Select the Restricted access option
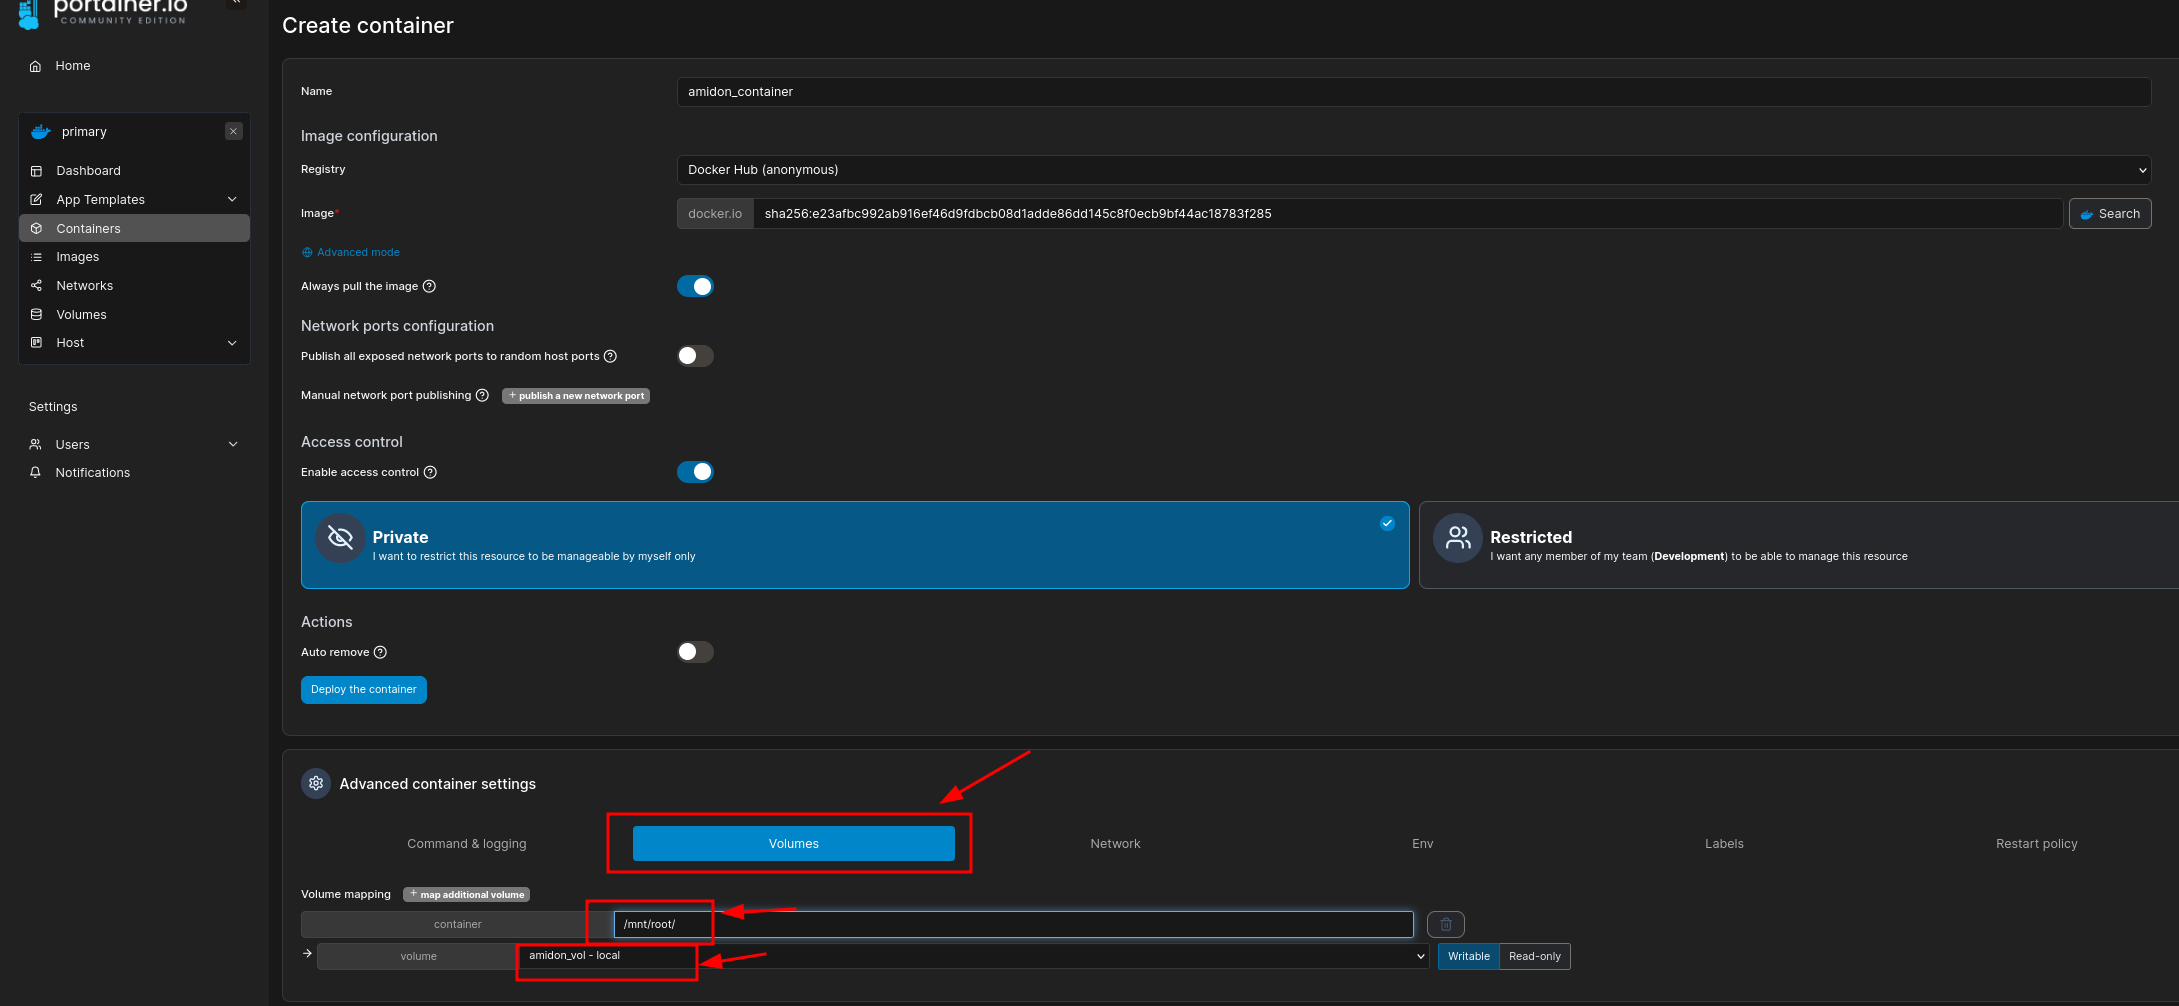 pos(1799,545)
